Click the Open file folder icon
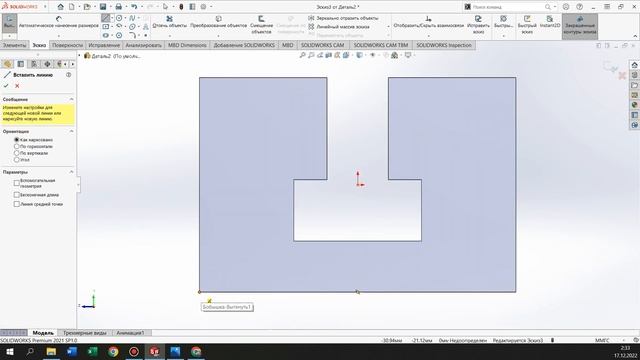Screen dimensions: 640x360 [87, 7]
